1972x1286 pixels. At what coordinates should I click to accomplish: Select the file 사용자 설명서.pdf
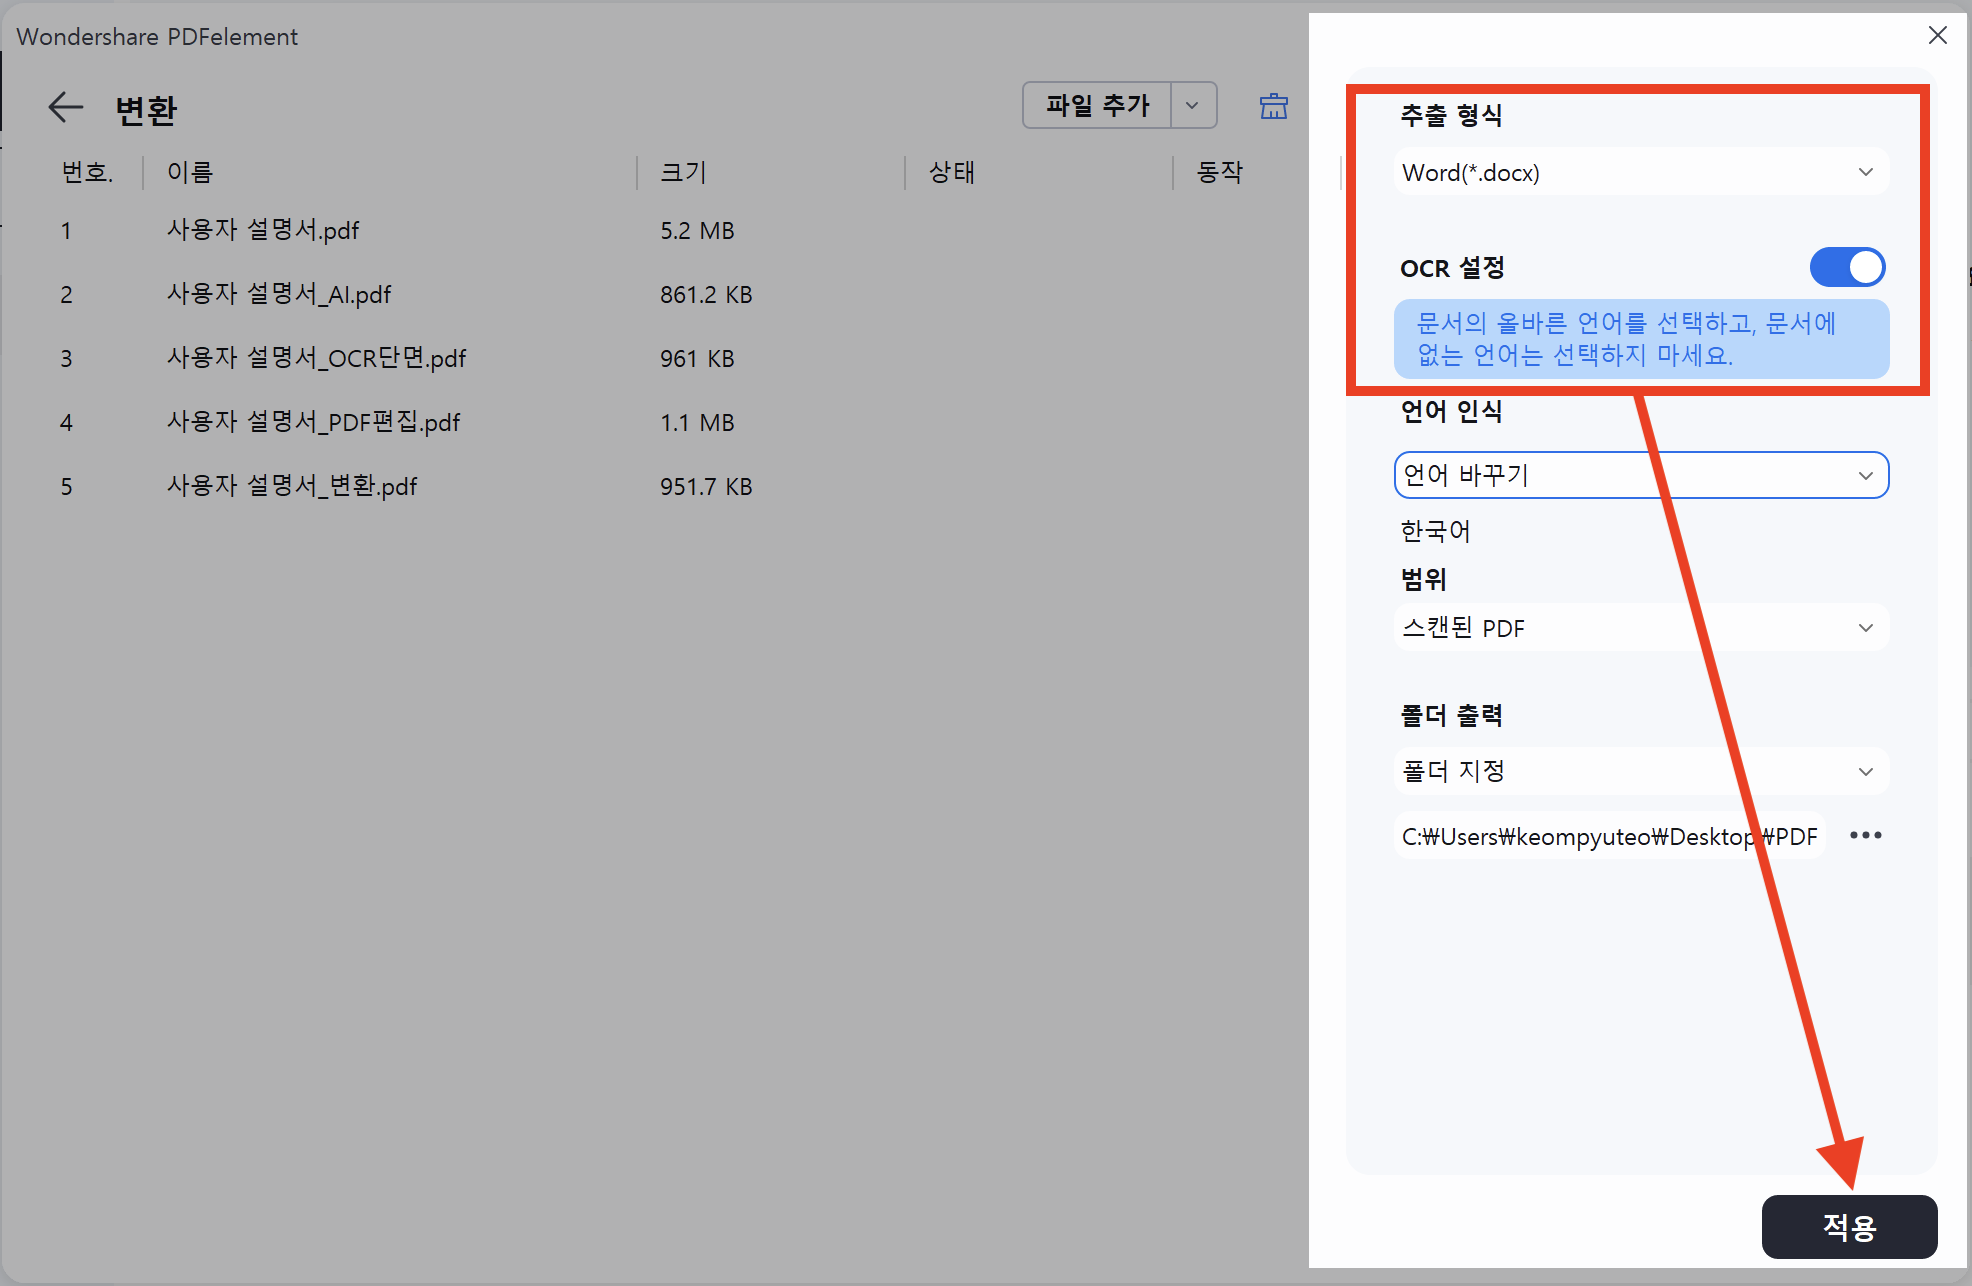[263, 230]
